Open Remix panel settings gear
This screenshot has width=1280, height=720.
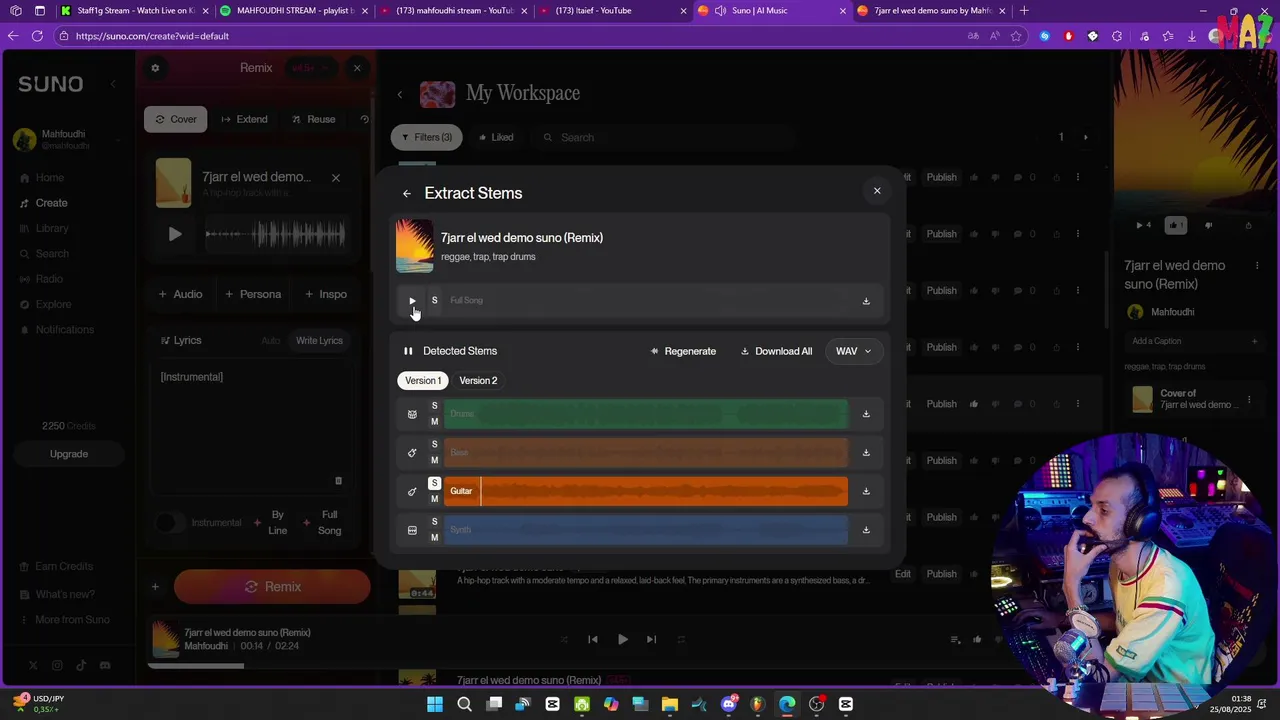pos(155,68)
